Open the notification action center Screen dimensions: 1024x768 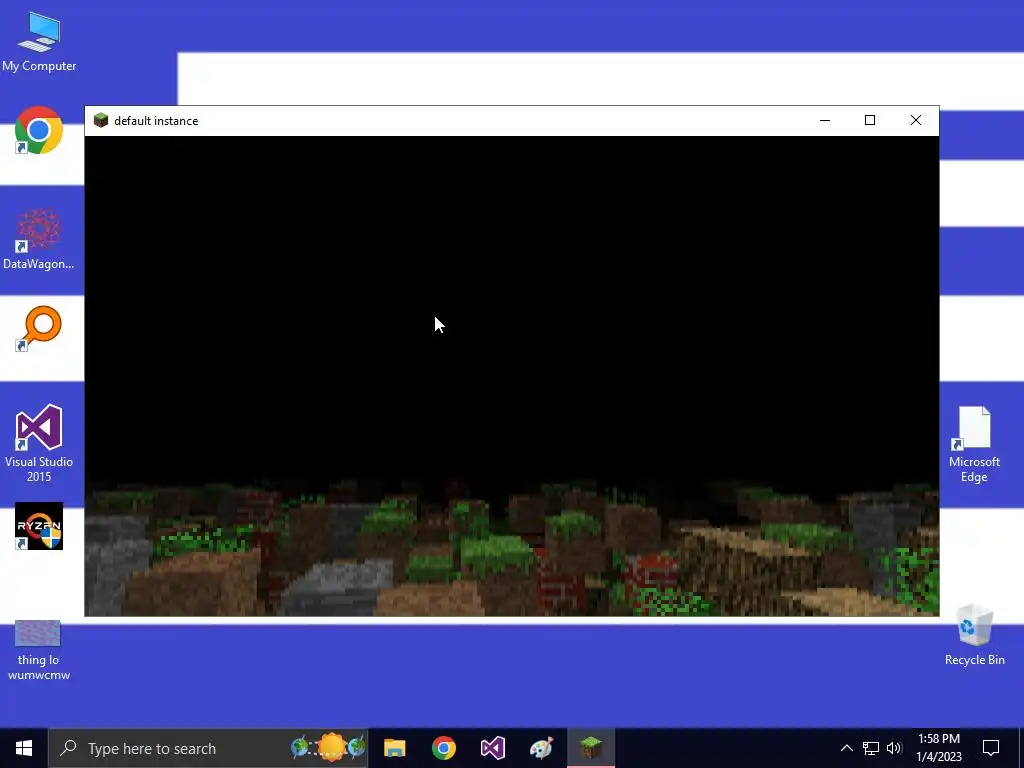(991, 748)
